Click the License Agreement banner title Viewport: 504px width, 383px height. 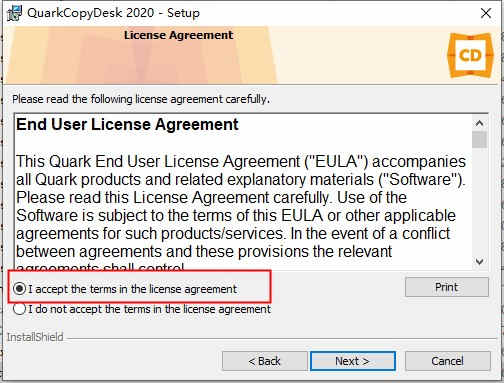(178, 35)
